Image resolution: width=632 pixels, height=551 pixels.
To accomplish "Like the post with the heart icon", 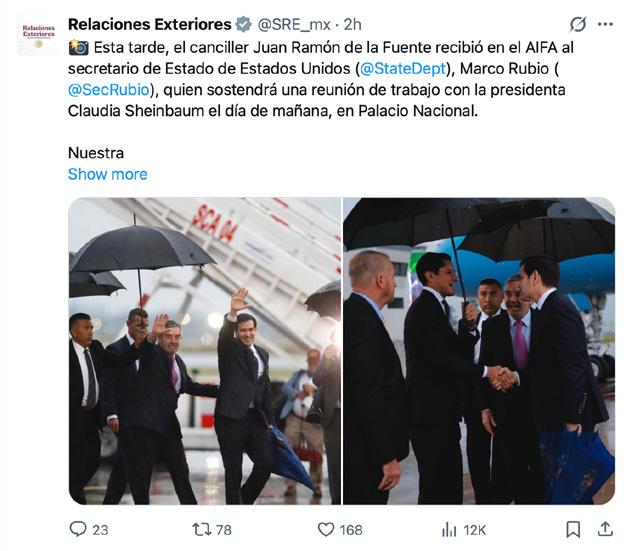I will coord(326,529).
